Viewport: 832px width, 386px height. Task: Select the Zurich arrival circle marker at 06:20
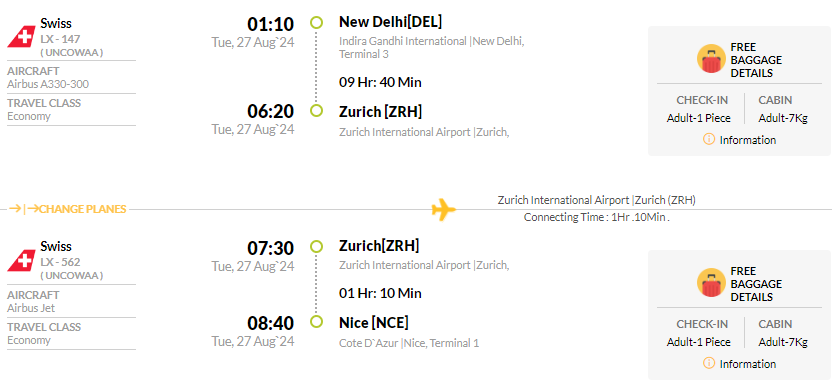[316, 110]
